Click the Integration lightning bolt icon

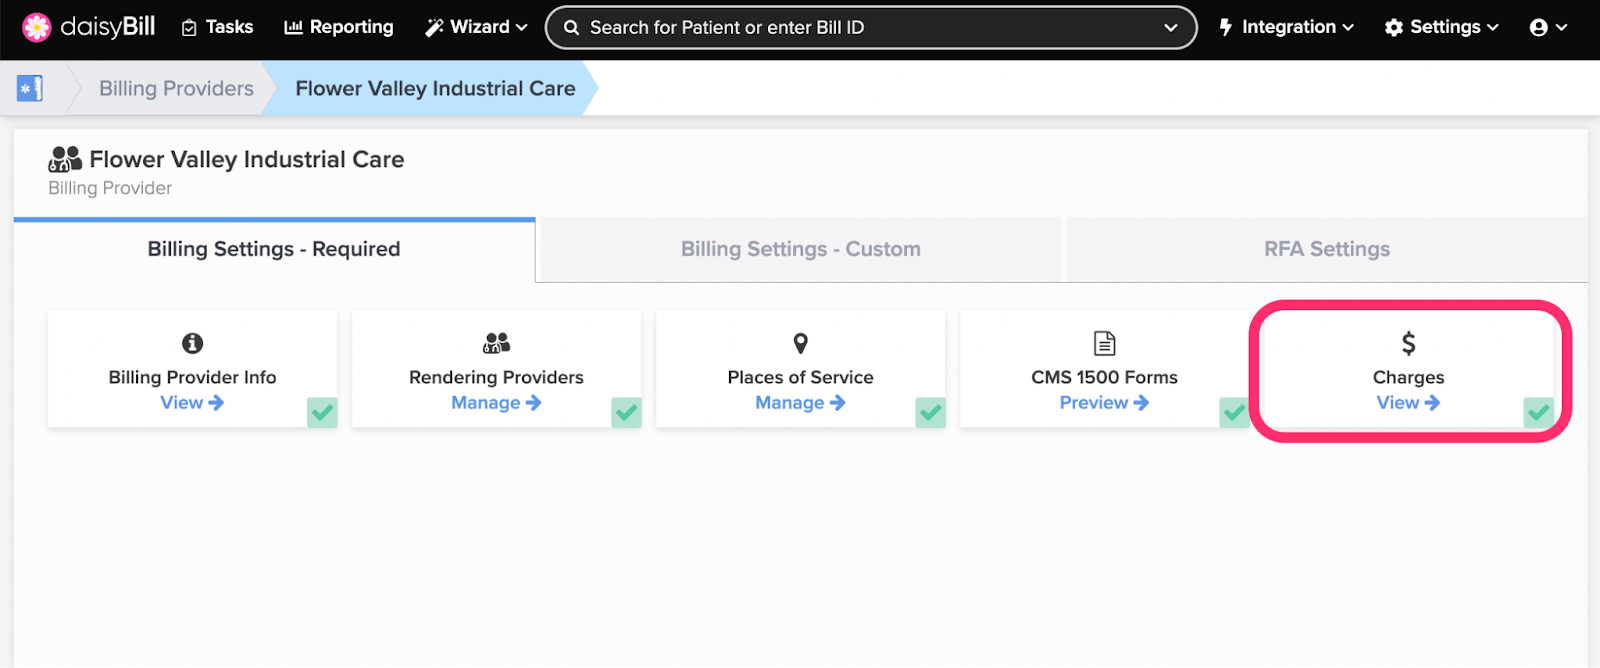[x=1226, y=27]
